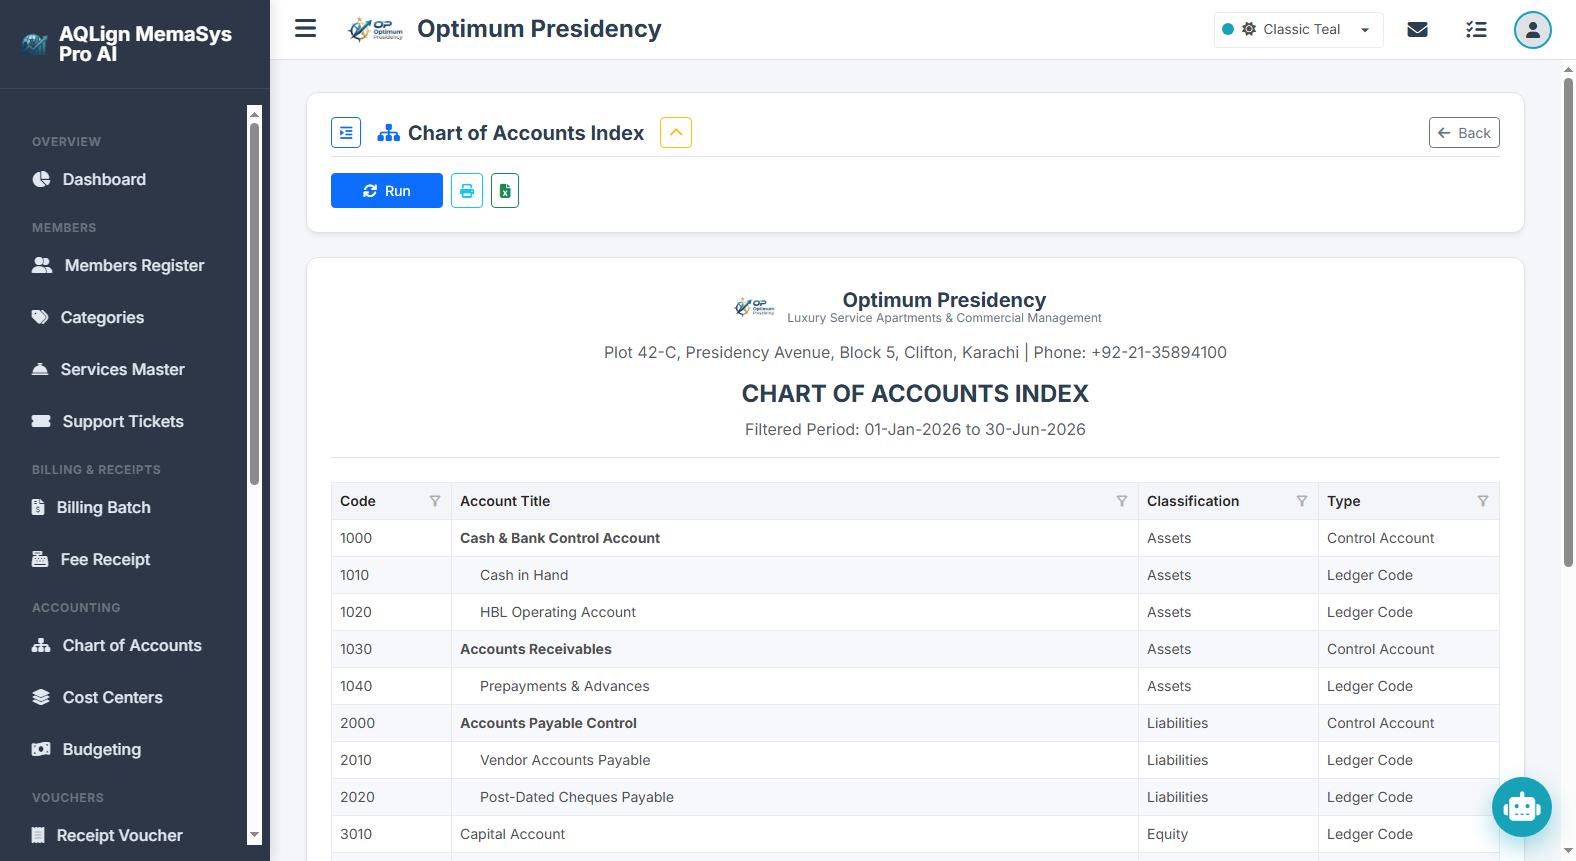This screenshot has width=1576, height=861.
Task: Click the Run button
Action: click(x=387, y=191)
